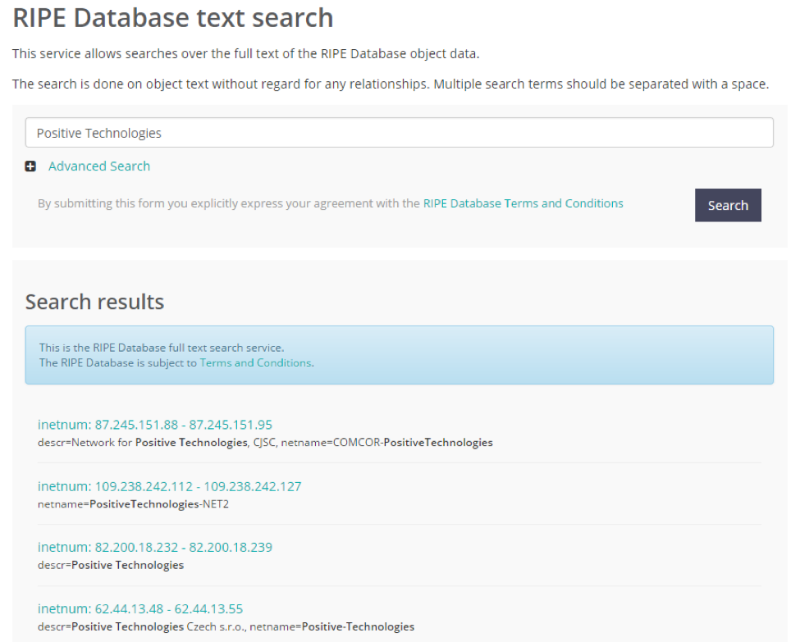Image resolution: width=800 pixels, height=642 pixels.
Task: Click the Search results heading
Action: click(94, 301)
